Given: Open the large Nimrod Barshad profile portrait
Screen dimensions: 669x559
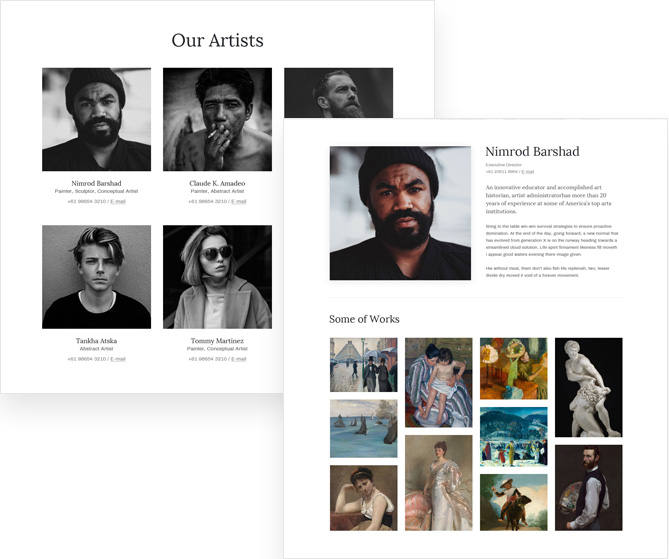Looking at the screenshot, I should 400,213.
